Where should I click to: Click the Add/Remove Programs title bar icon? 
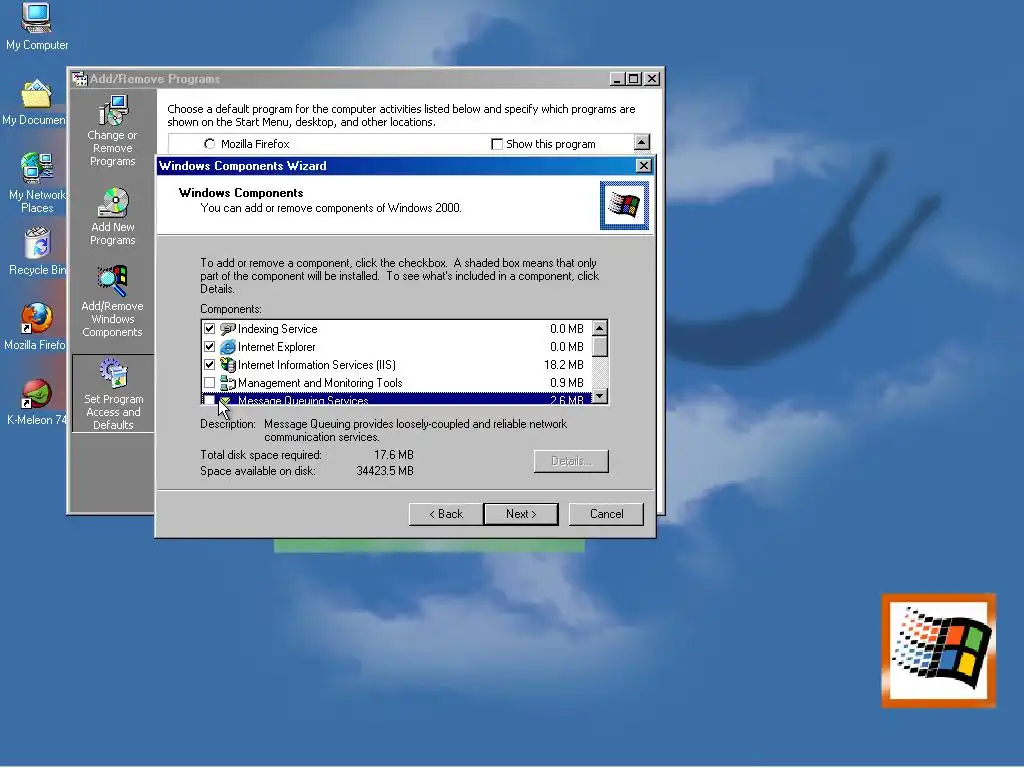coord(80,79)
